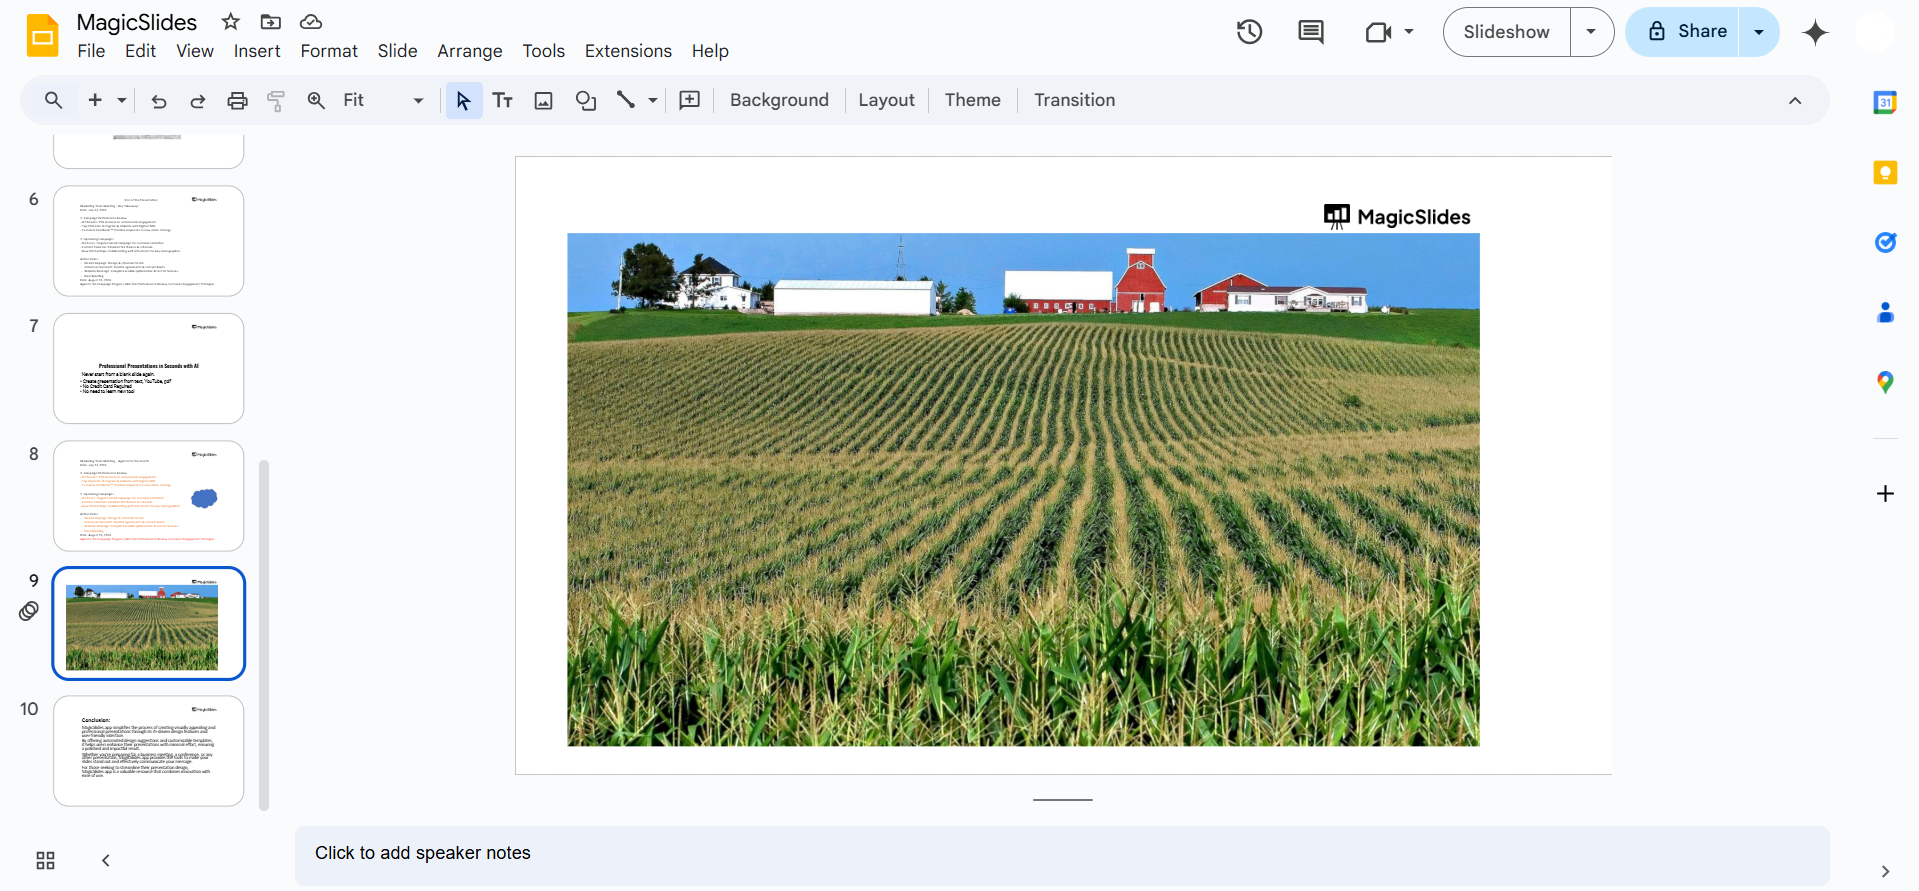The height and width of the screenshot is (891, 1919).
Task: Click the zoom tool icon
Action: coord(316,100)
